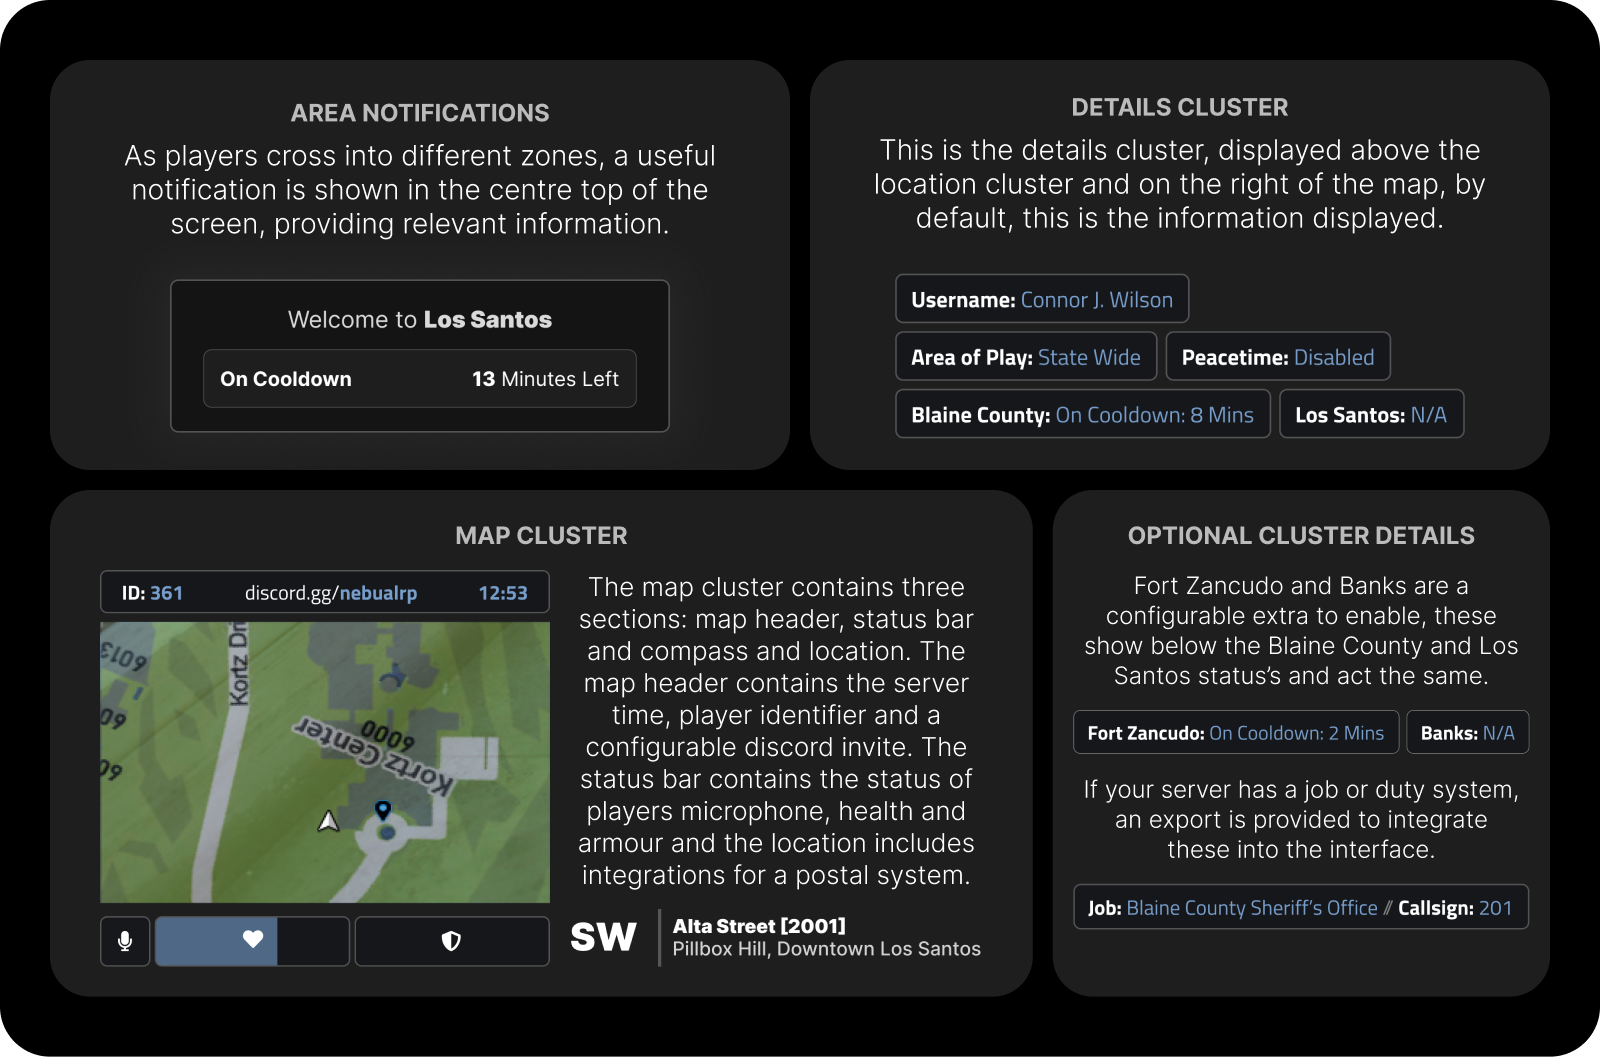
Task: Click the Los Santos: N/A badge
Action: [1370, 415]
